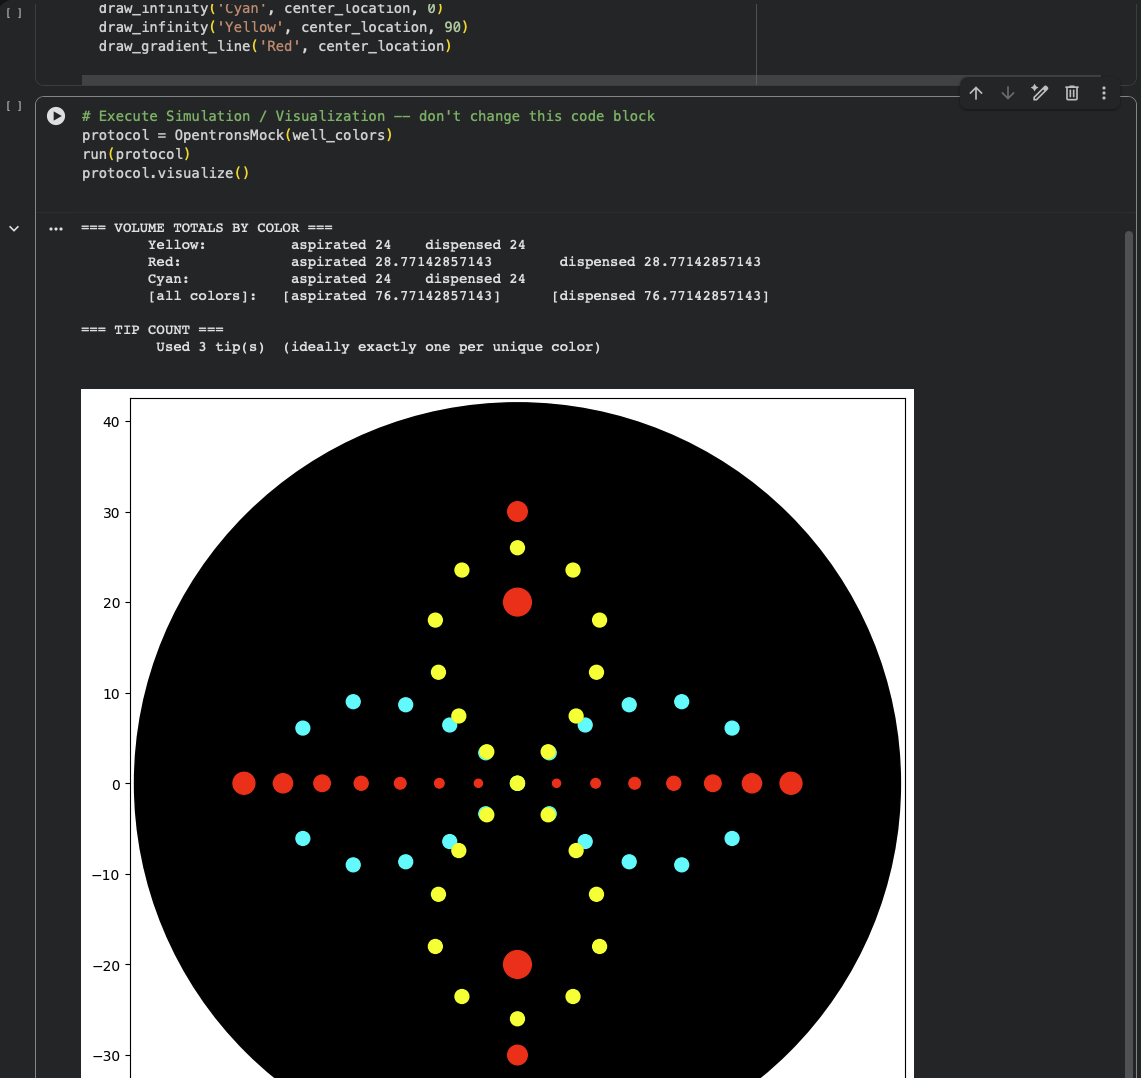Open the output options three-dot menu
The width and height of the screenshot is (1141, 1078).
tap(56, 228)
